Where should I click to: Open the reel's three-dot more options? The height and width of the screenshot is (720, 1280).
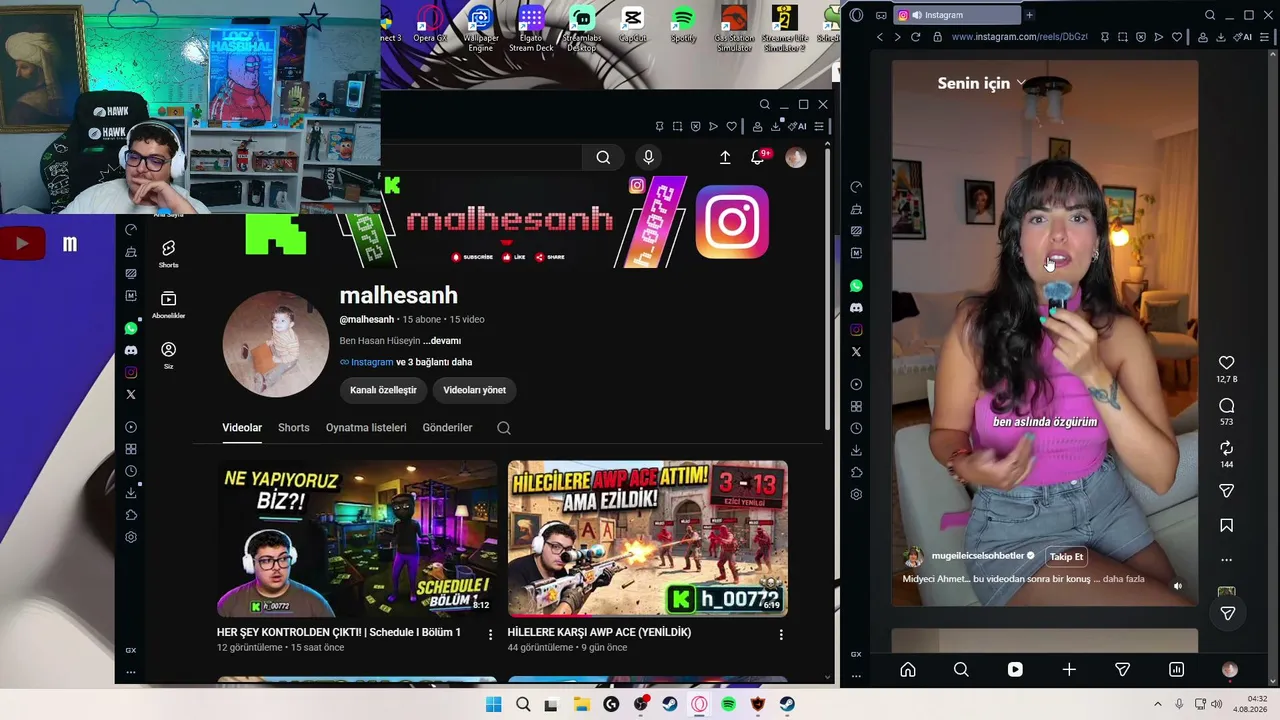(1227, 560)
